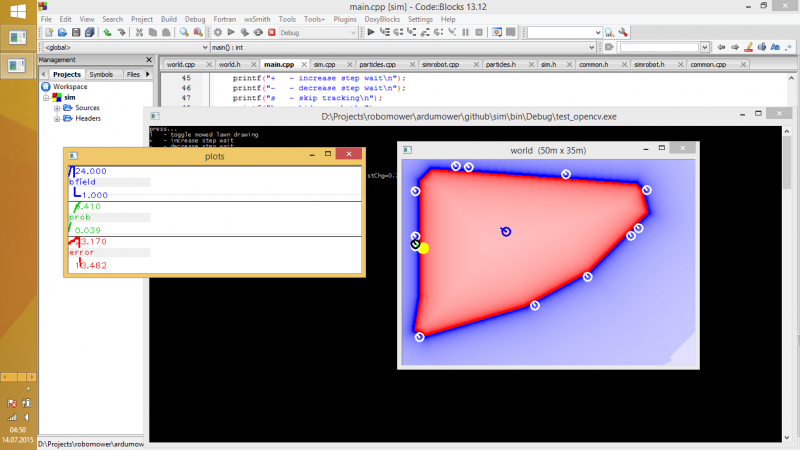The image size is (800, 450).
Task: Select the Files tab in Management
Action: [x=133, y=74]
